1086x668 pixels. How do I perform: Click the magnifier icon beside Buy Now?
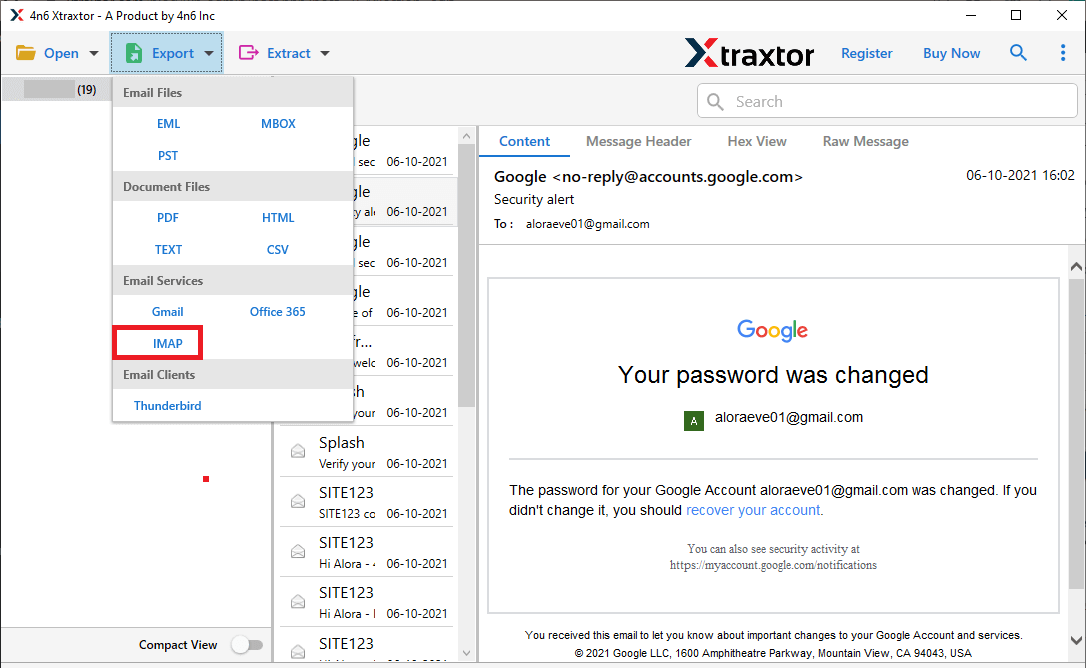coord(1017,53)
